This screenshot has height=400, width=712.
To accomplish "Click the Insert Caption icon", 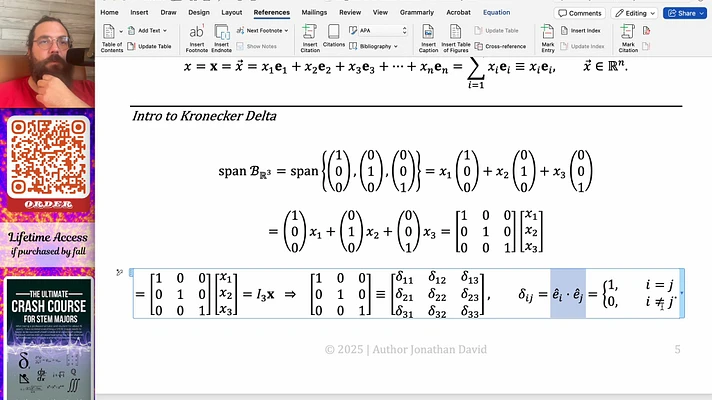I will click(429, 34).
